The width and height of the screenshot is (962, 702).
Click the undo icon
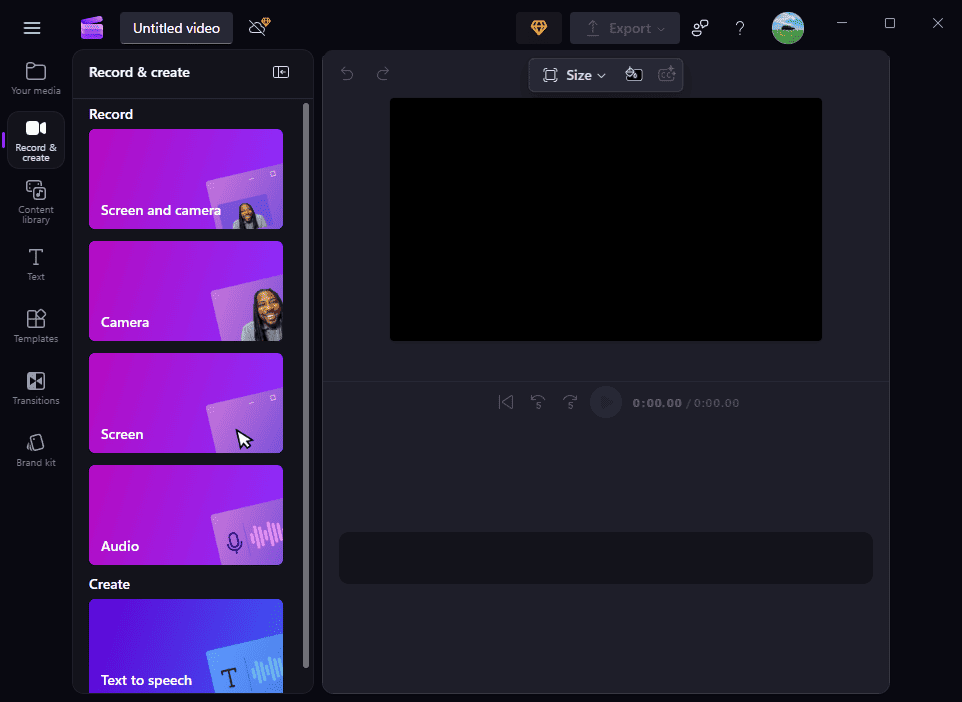(346, 74)
